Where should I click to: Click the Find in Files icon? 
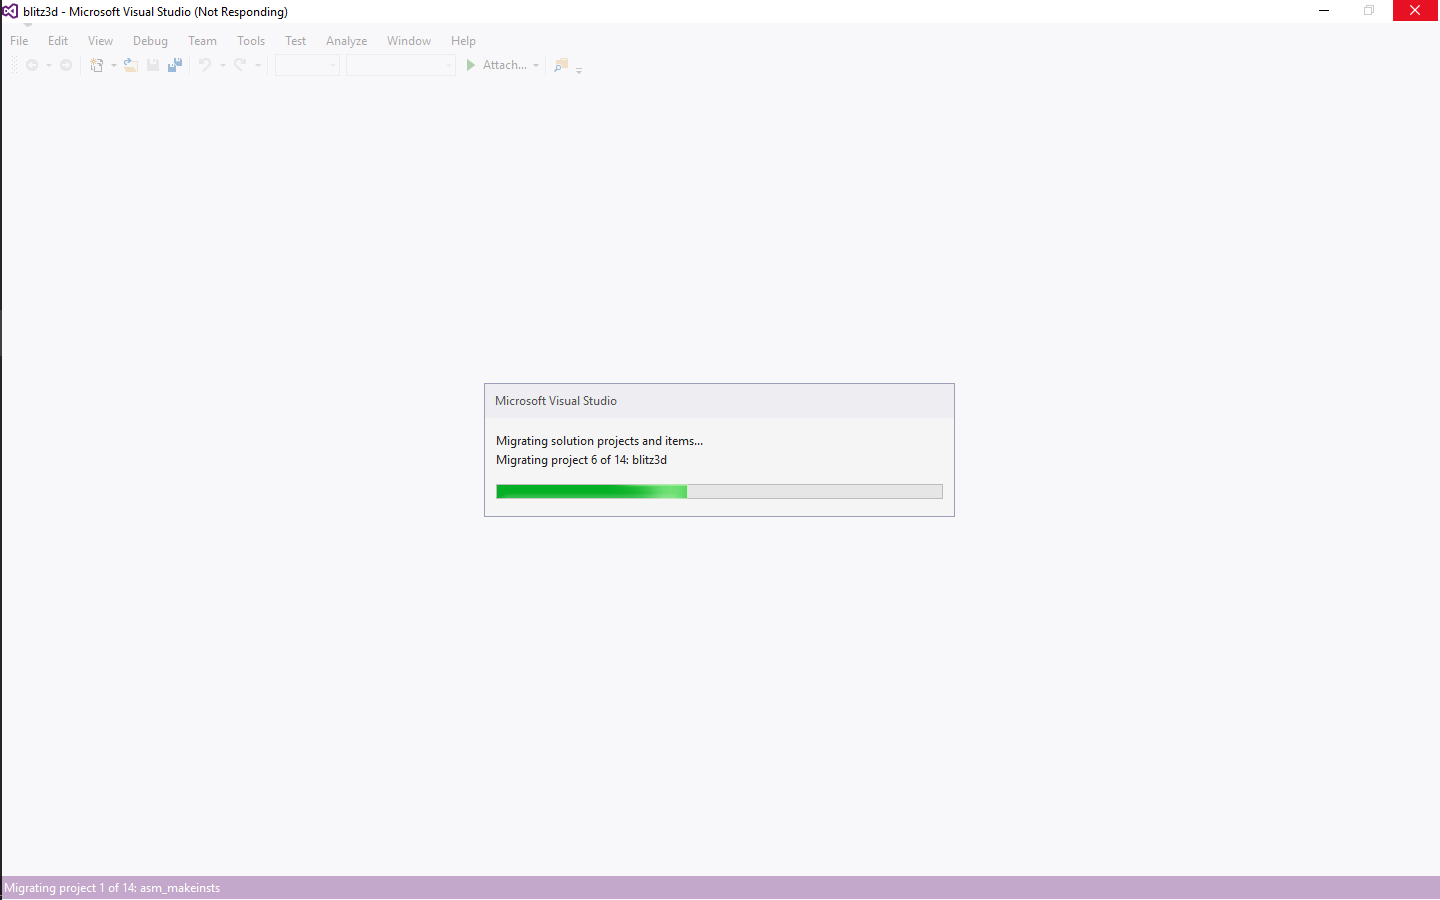(x=561, y=65)
